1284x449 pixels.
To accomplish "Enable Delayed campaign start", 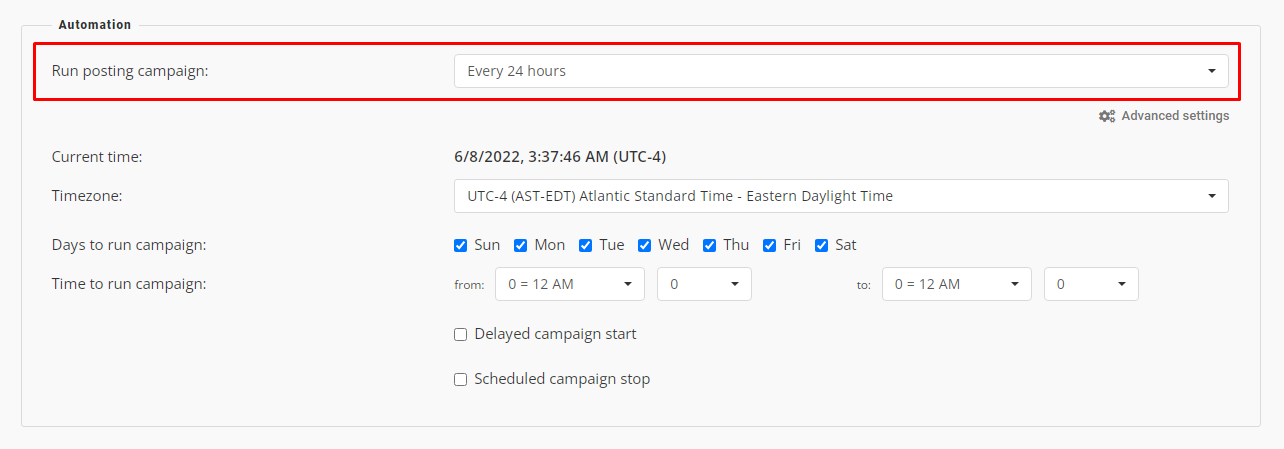I will click(461, 335).
